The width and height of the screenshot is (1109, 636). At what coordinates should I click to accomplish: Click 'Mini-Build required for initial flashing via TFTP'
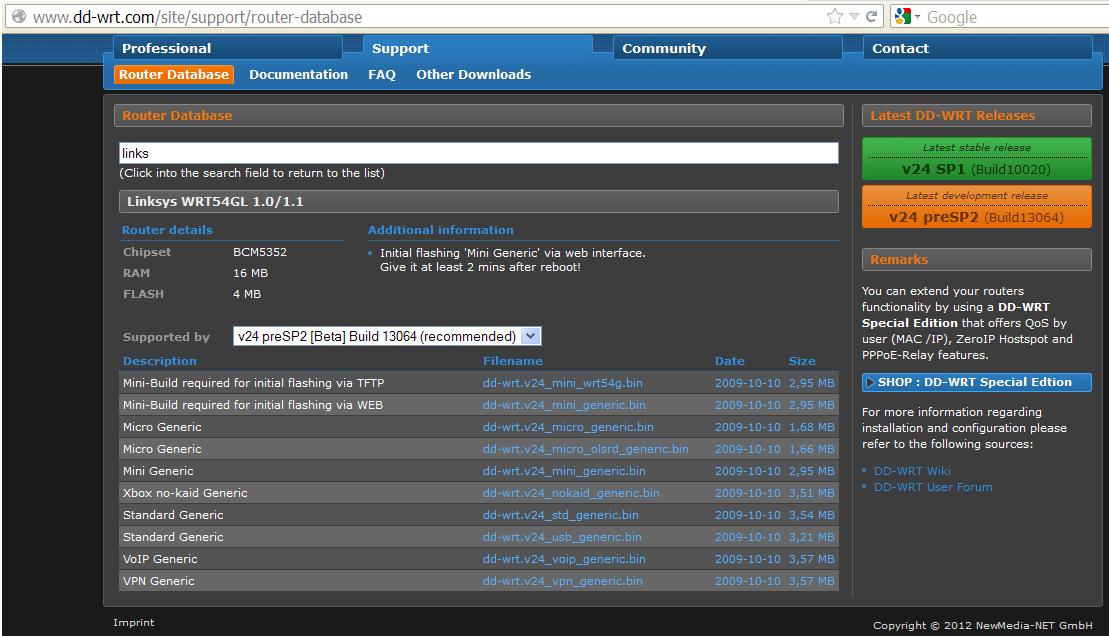pyautogui.click(x=253, y=383)
